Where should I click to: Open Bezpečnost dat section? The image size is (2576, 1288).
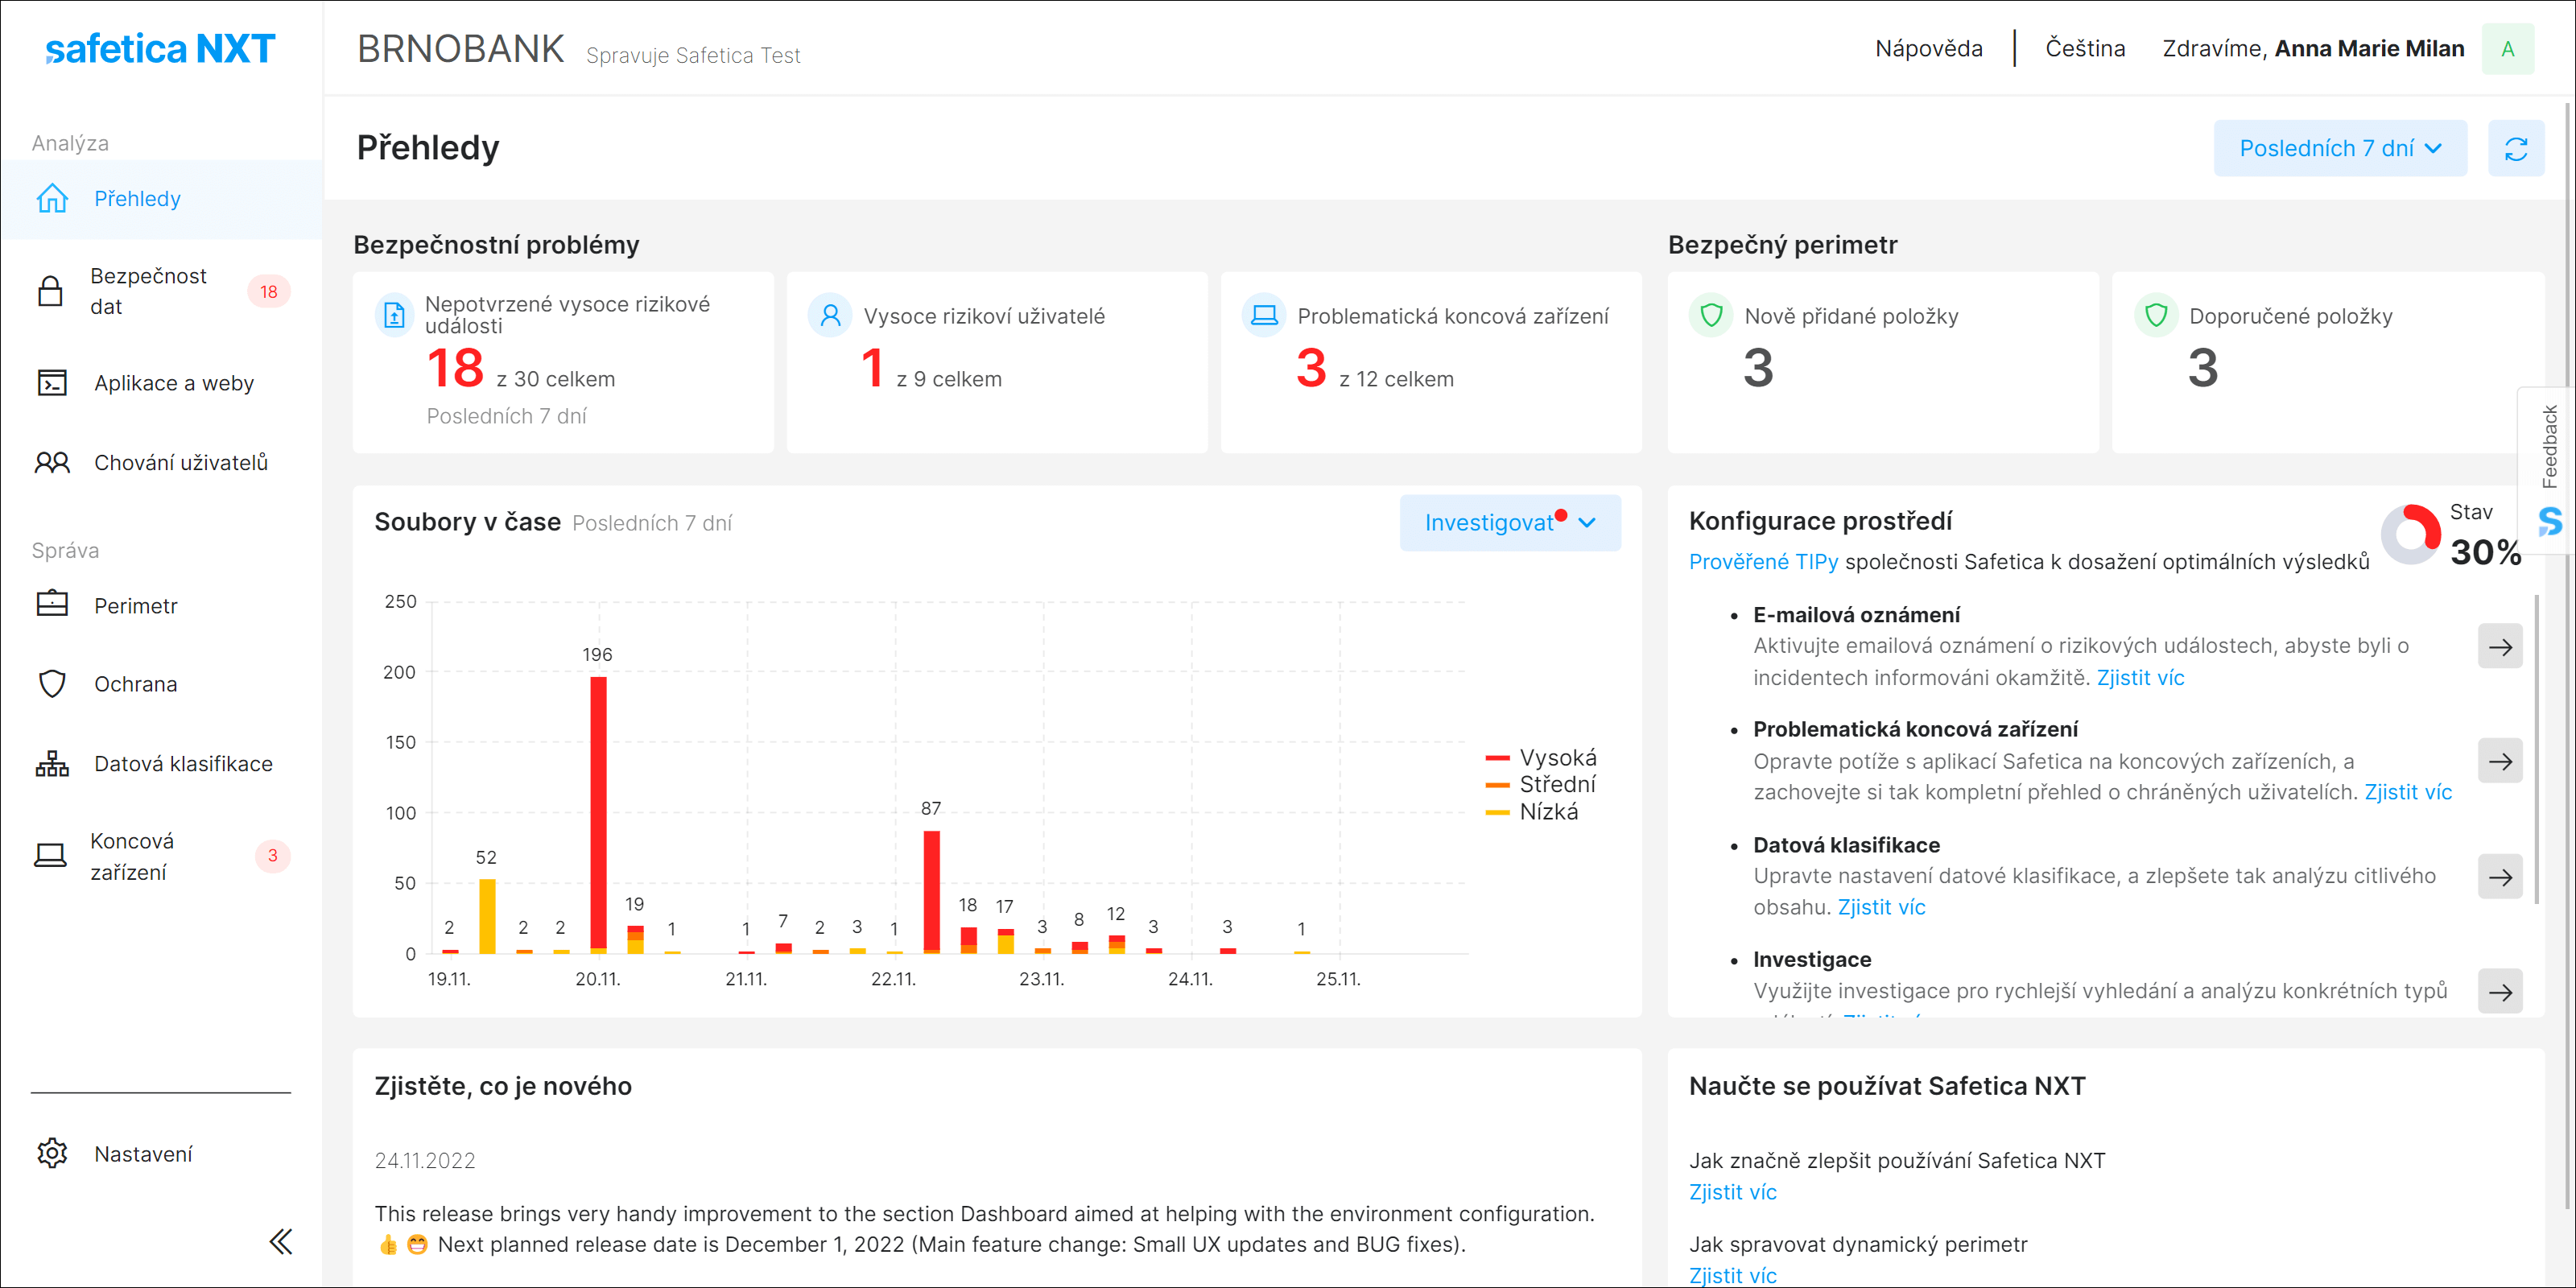pyautogui.click(x=162, y=291)
